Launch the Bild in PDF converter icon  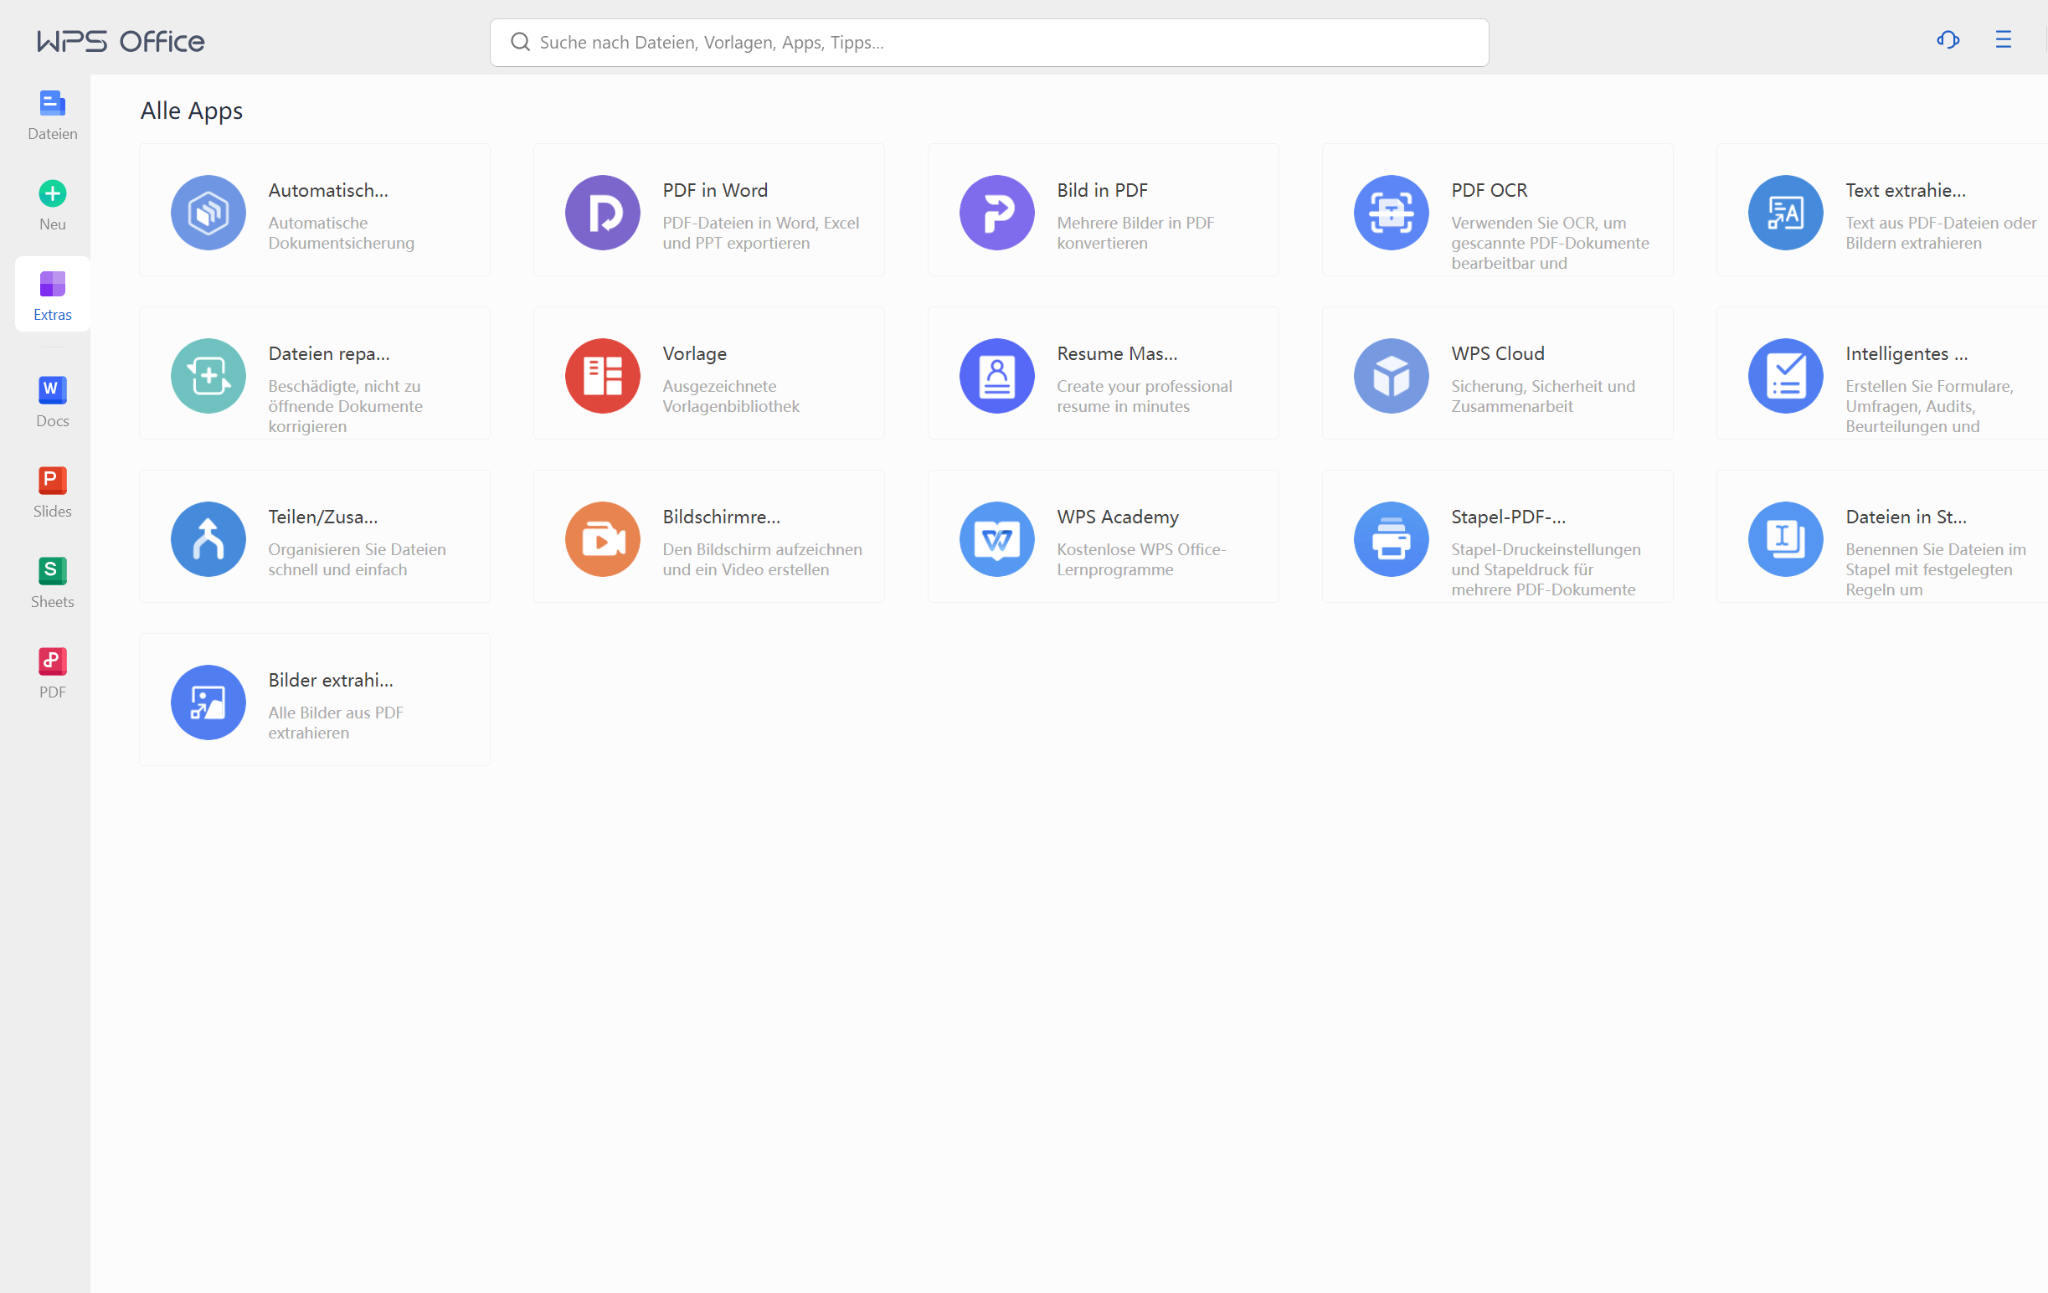tap(996, 212)
